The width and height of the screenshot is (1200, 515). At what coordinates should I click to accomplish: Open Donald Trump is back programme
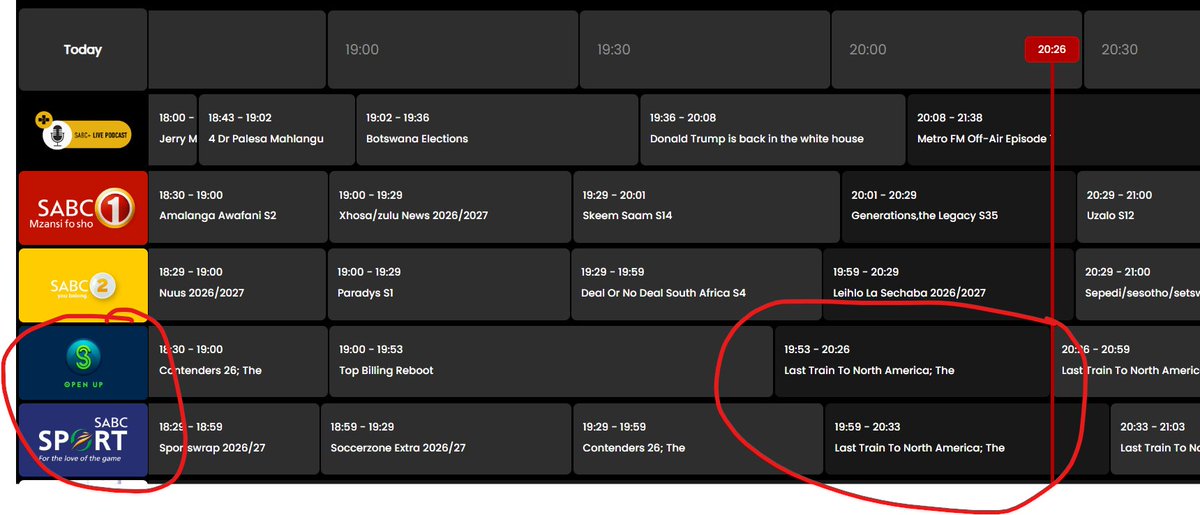click(772, 129)
